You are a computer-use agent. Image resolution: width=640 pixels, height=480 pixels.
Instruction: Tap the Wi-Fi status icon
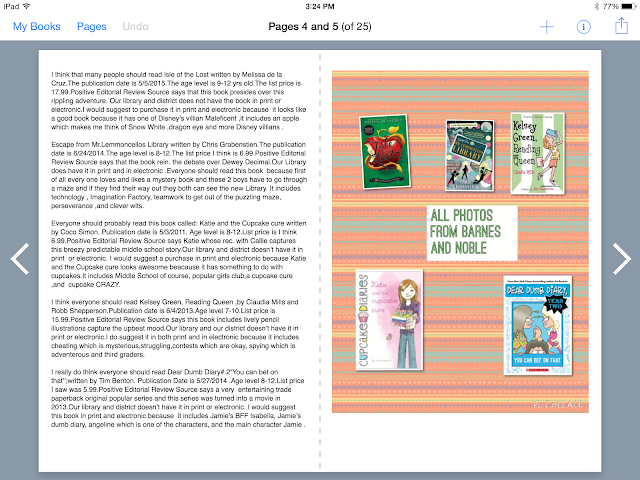(27, 6)
